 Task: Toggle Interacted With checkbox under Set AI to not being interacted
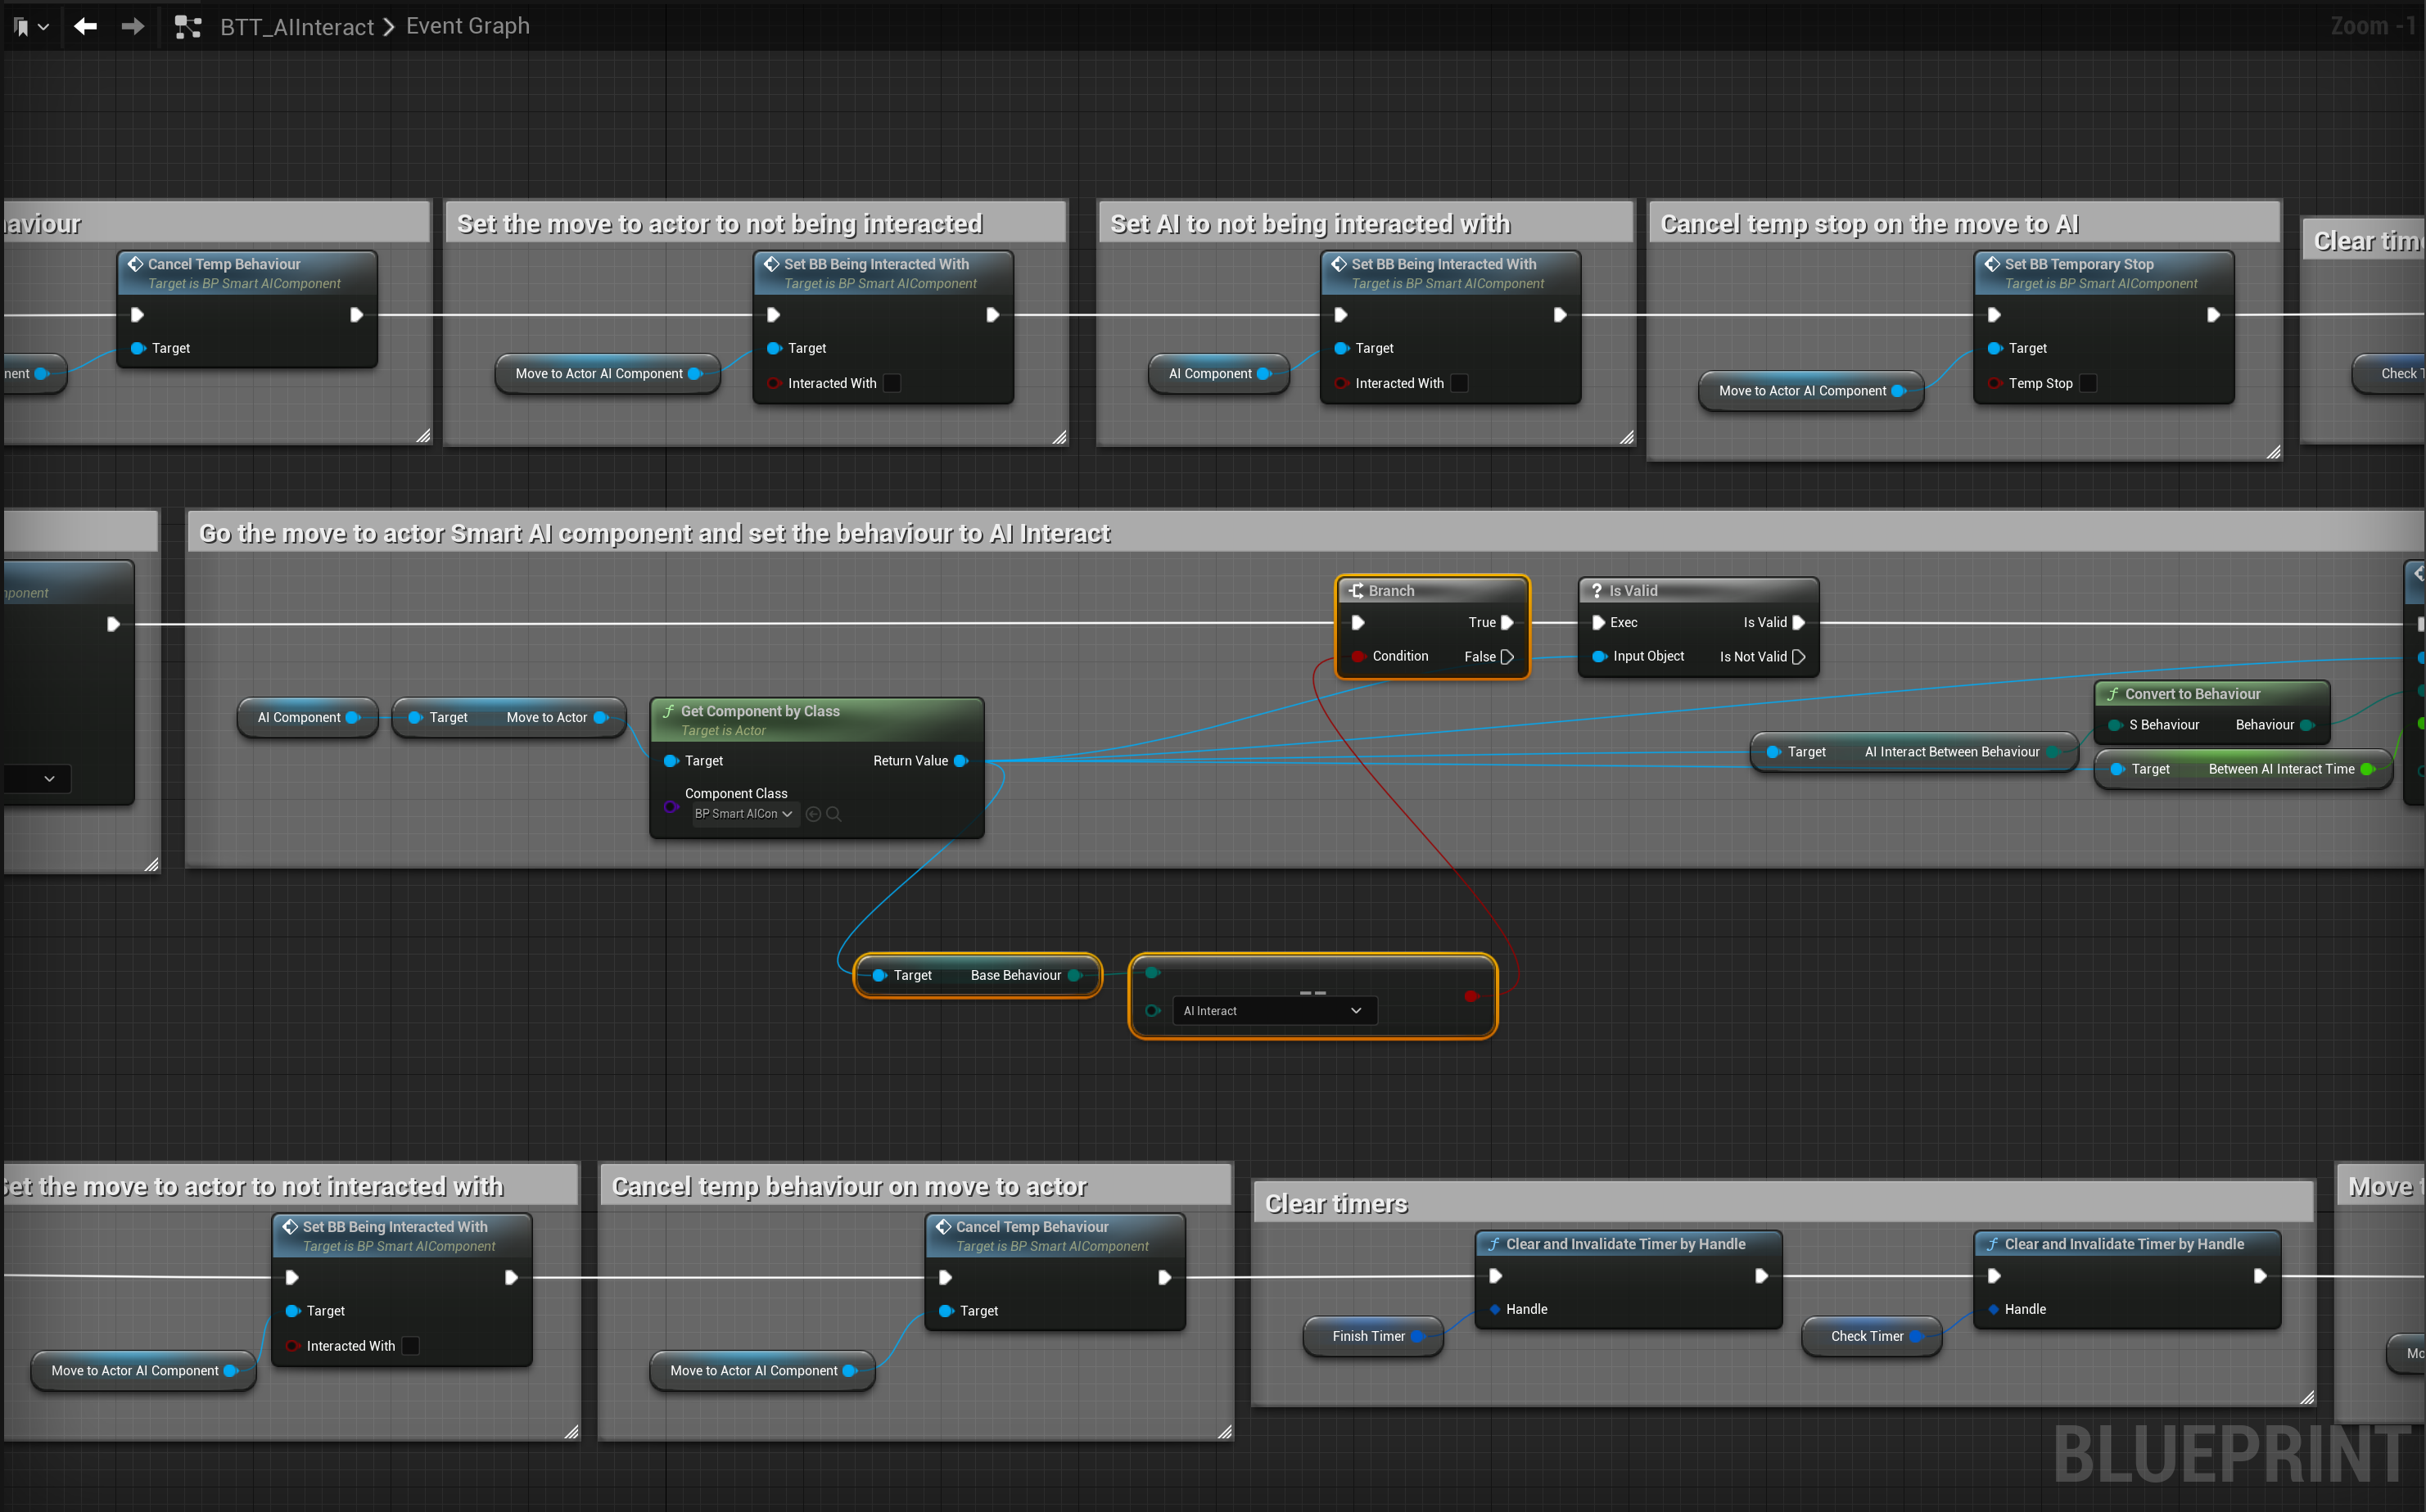point(1460,383)
